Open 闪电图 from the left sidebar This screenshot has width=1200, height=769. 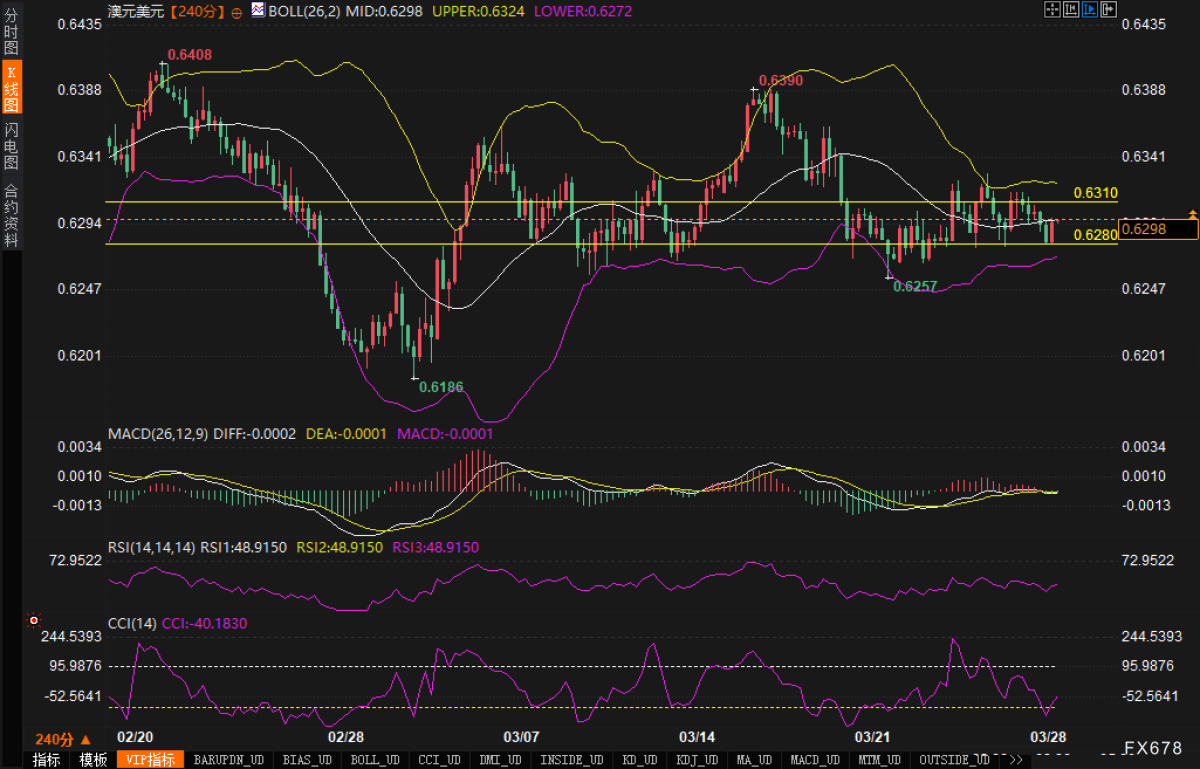11,146
